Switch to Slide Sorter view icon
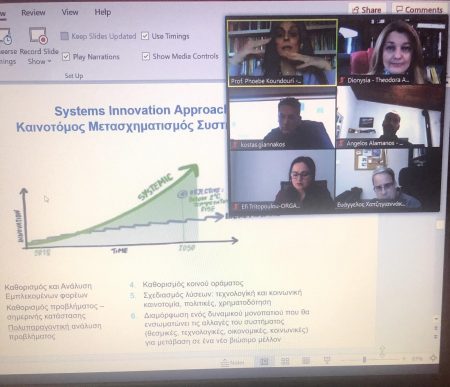 (285, 361)
